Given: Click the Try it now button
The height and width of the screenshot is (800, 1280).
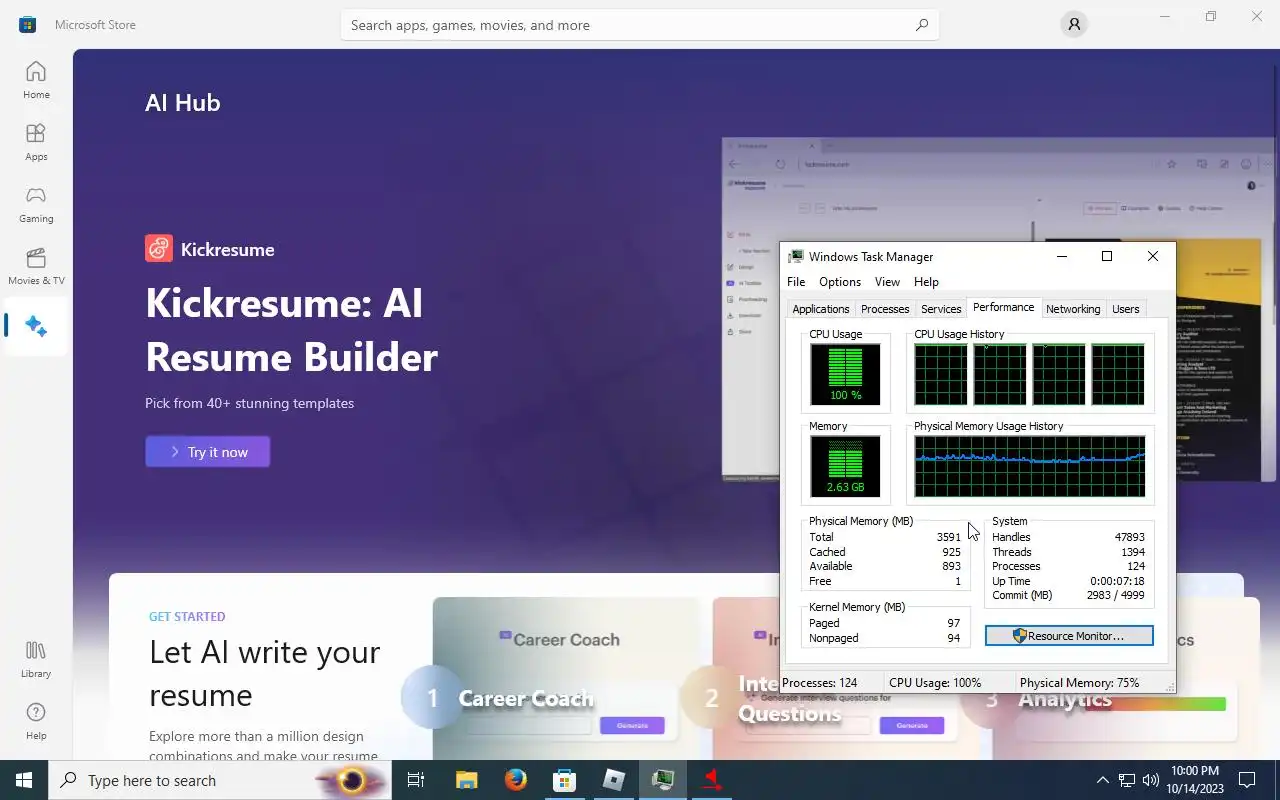Looking at the screenshot, I should pyautogui.click(x=208, y=452).
